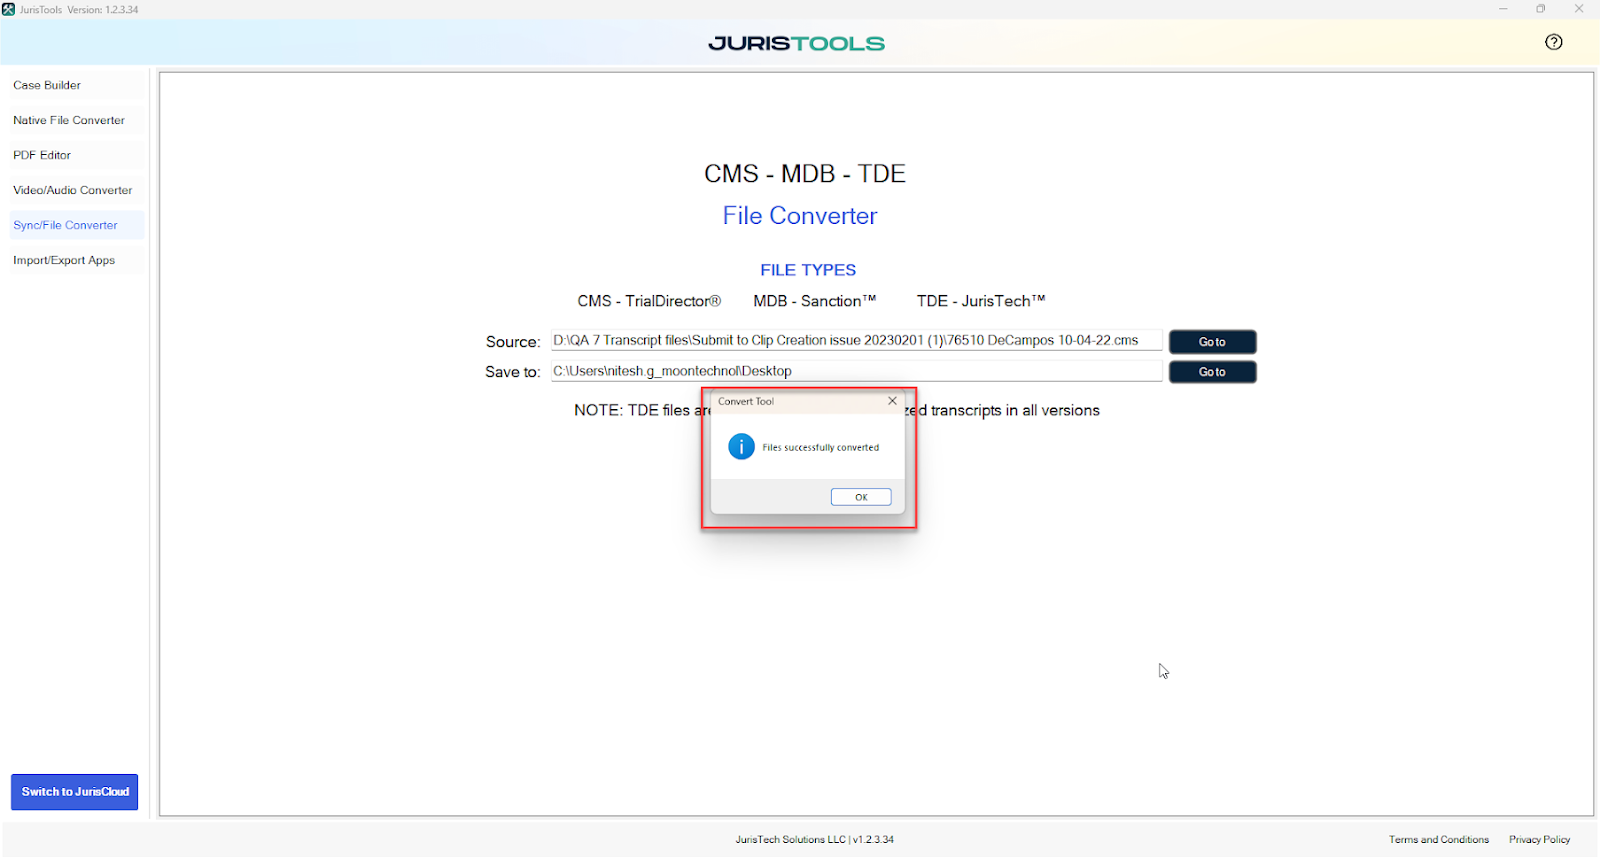This screenshot has height=858, width=1600.
Task: Select PDF Editor from the sidebar
Action: point(76,155)
